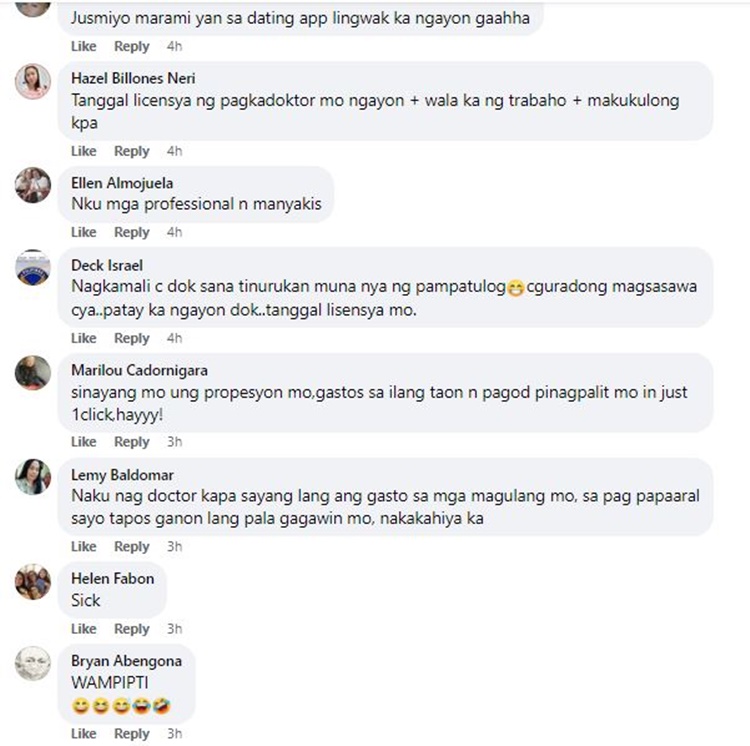View Bryan Abengona's avatar
750x746 pixels.
pos(33,664)
